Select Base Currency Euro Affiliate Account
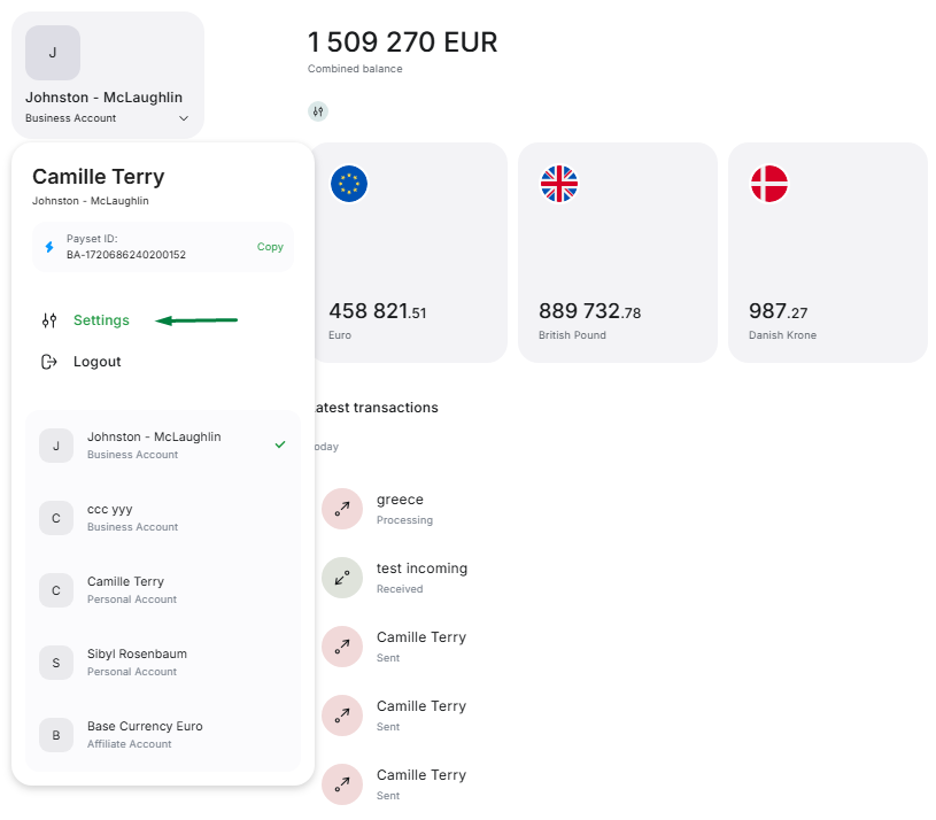The image size is (936, 820). point(144,734)
